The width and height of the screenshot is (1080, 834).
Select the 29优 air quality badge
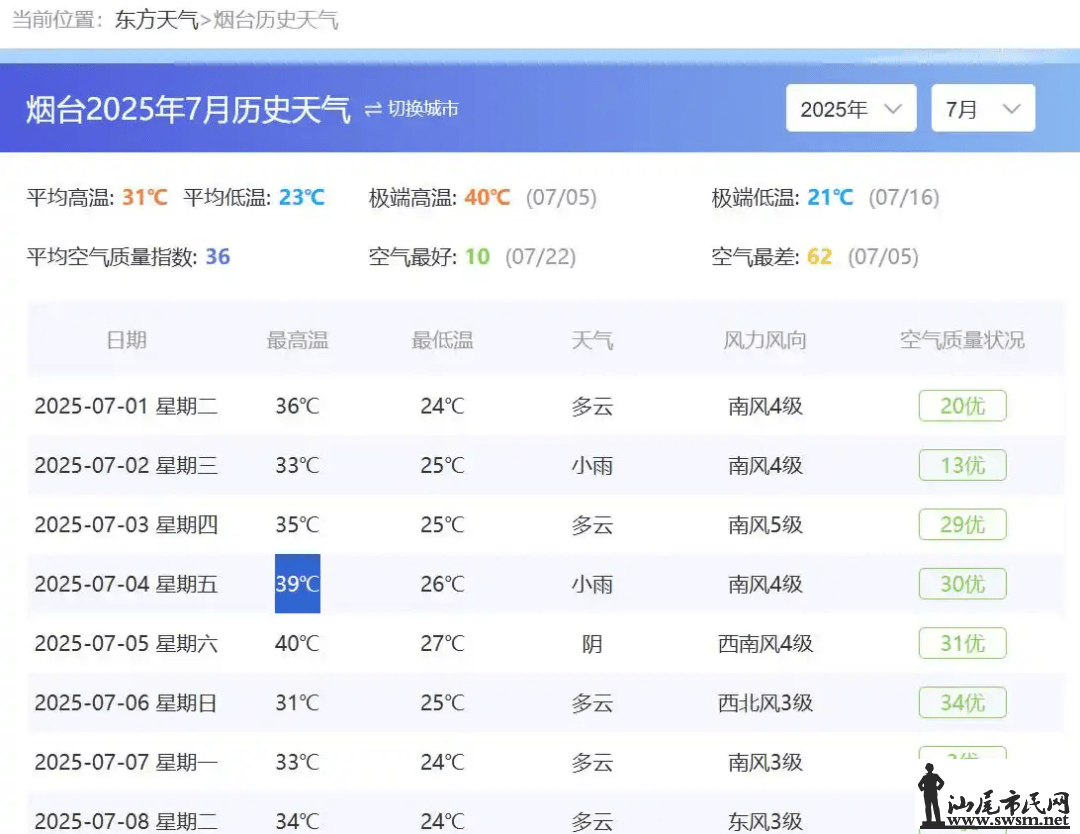(x=962, y=524)
